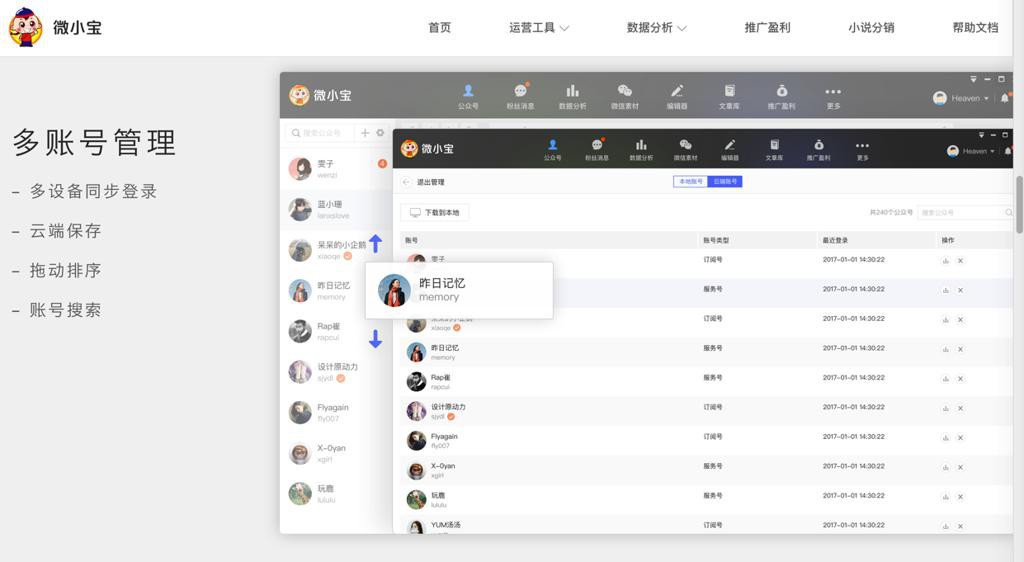
Task: Click download icon in Flyagain table row
Action: click(x=946, y=438)
